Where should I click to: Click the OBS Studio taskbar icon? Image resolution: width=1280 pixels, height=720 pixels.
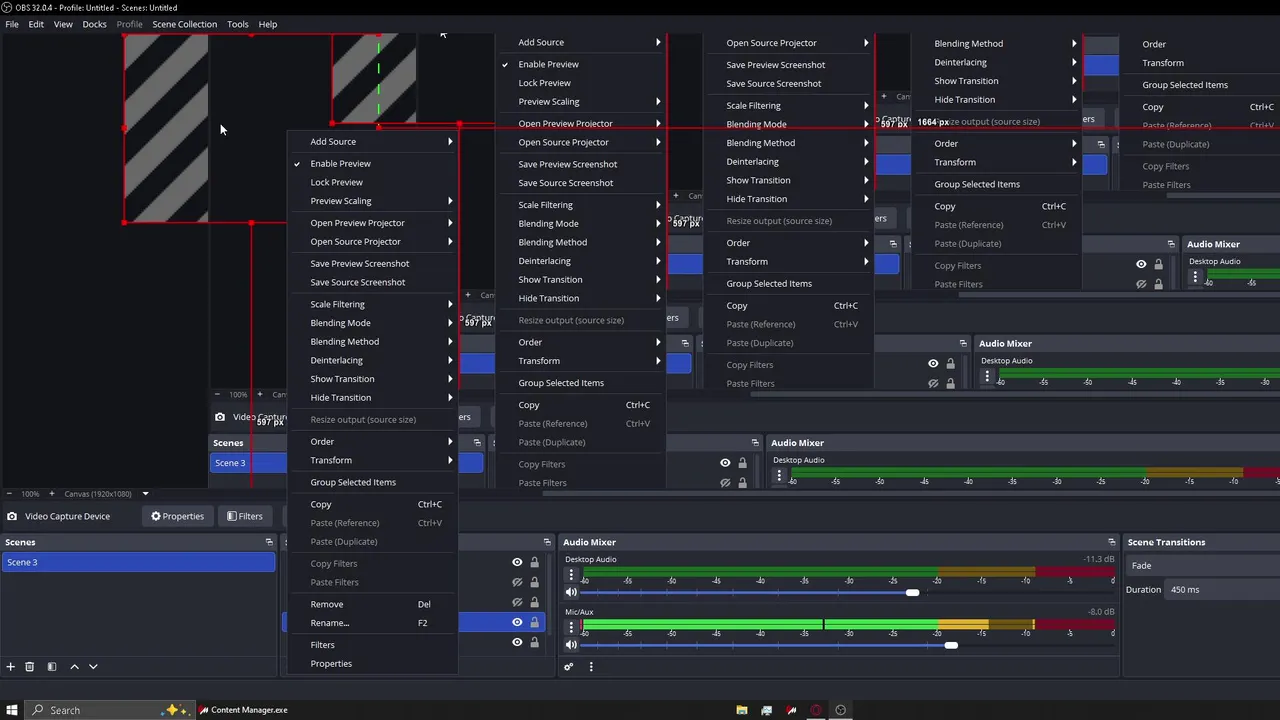841,710
